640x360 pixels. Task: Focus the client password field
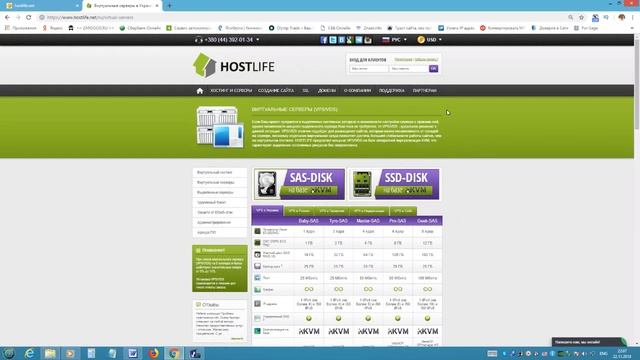(x=408, y=69)
